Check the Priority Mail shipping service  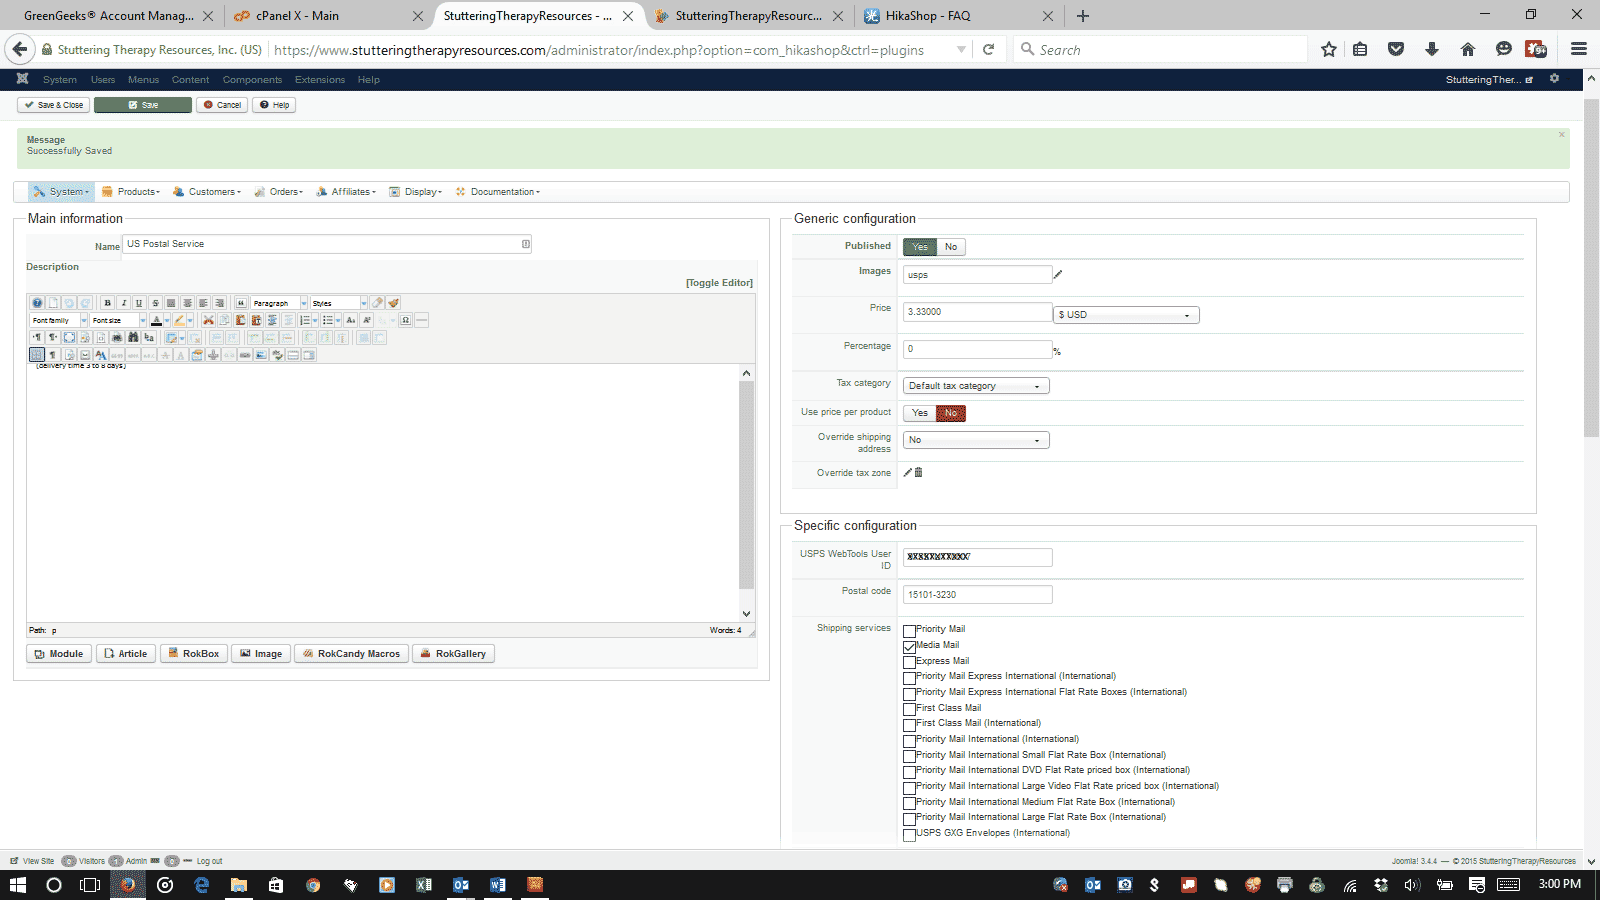(x=909, y=631)
